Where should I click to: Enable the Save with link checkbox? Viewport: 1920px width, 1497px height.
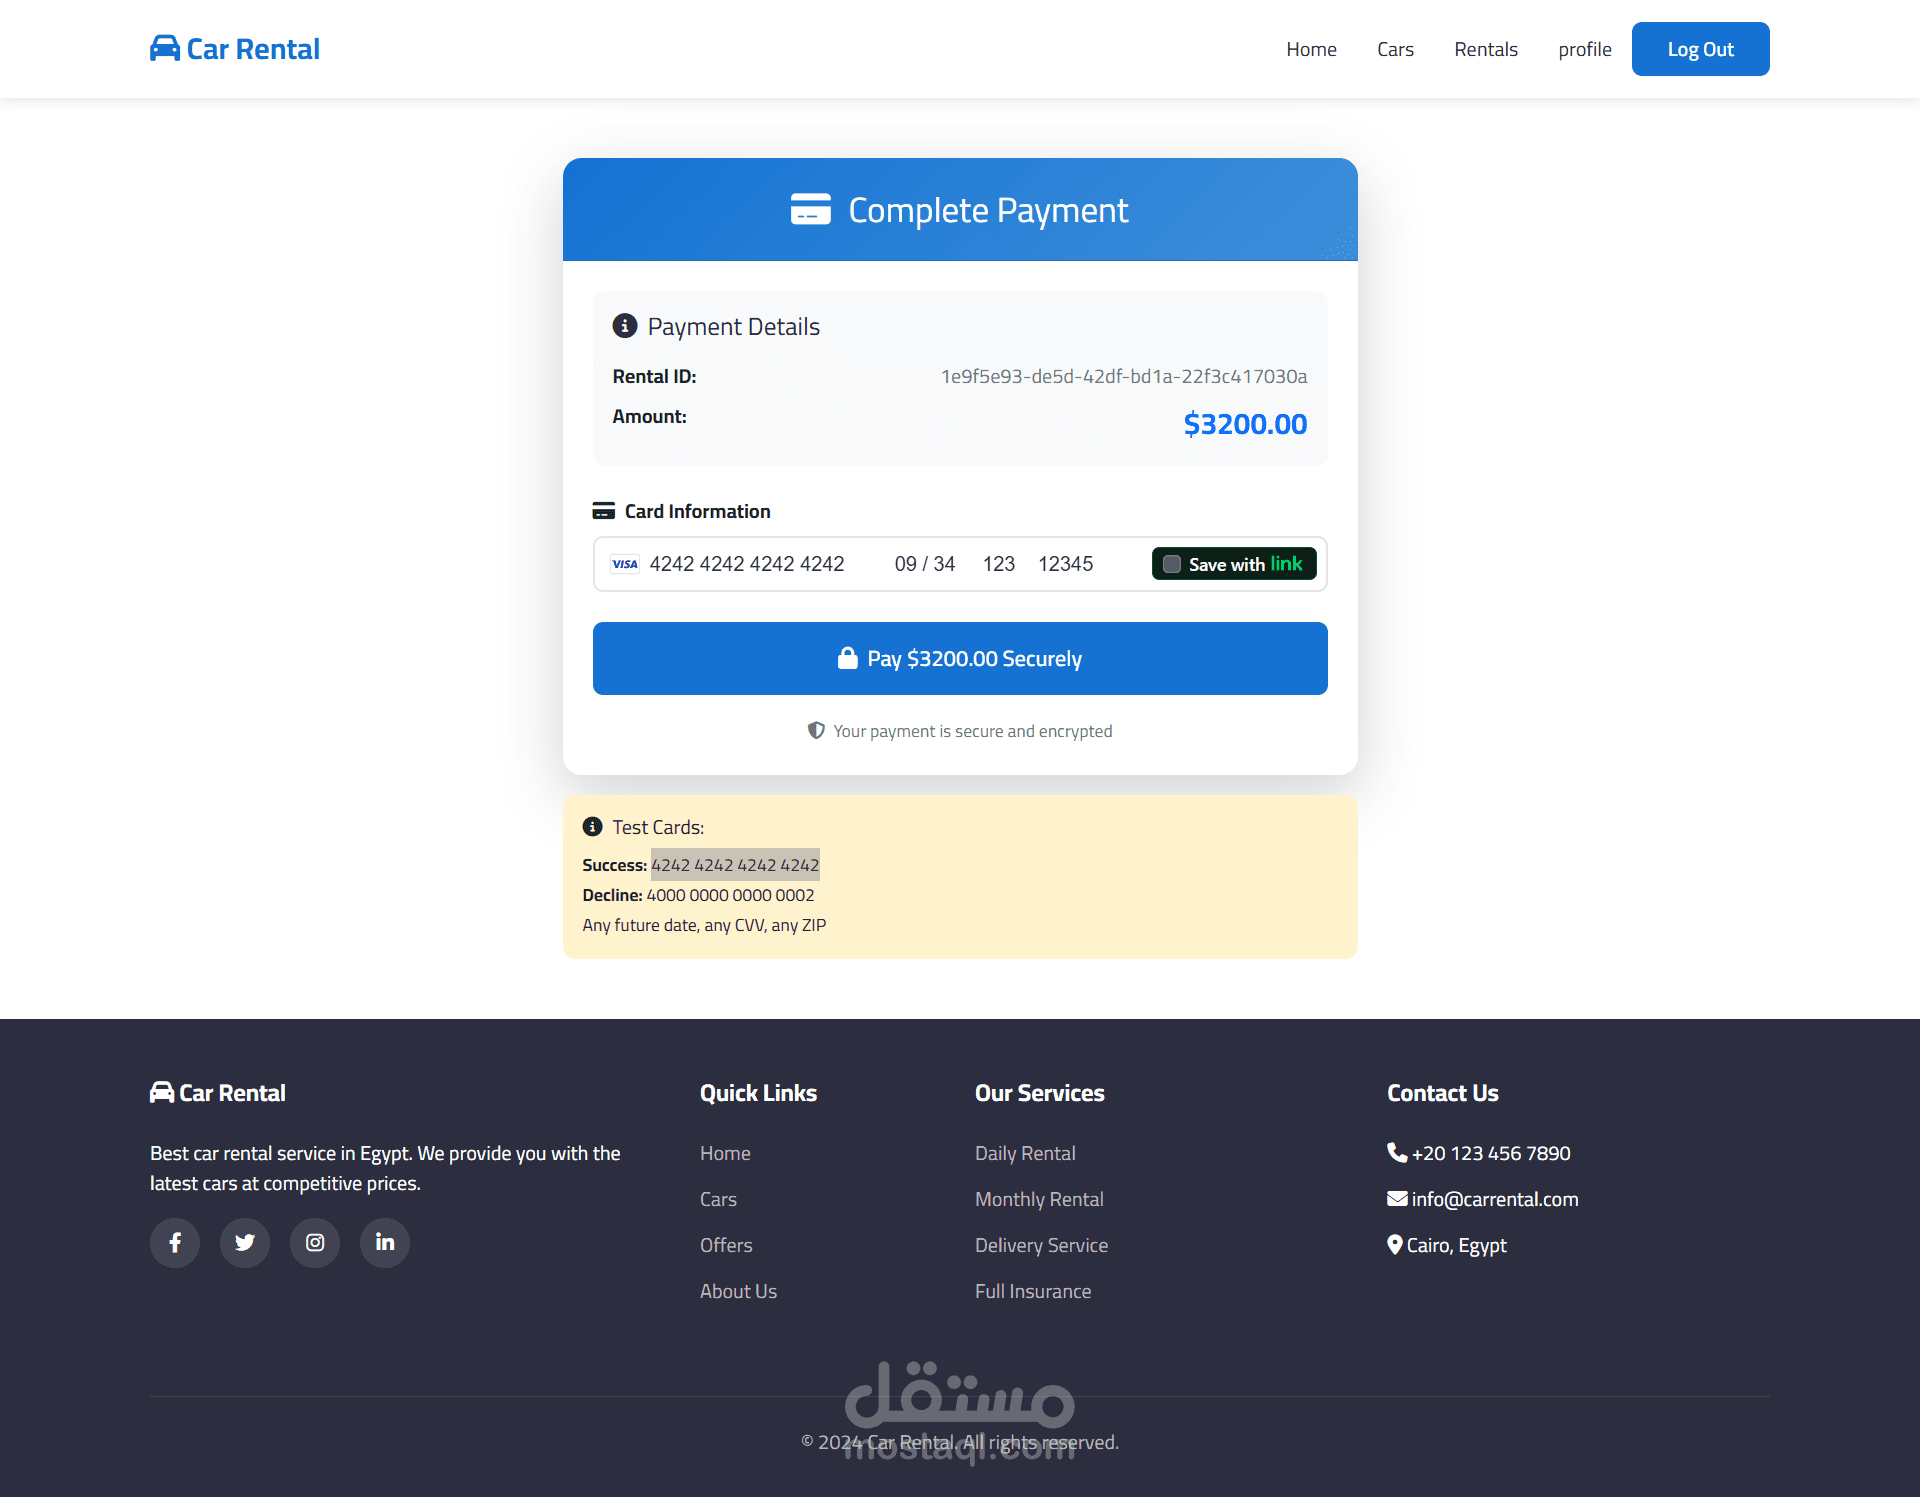(x=1172, y=564)
